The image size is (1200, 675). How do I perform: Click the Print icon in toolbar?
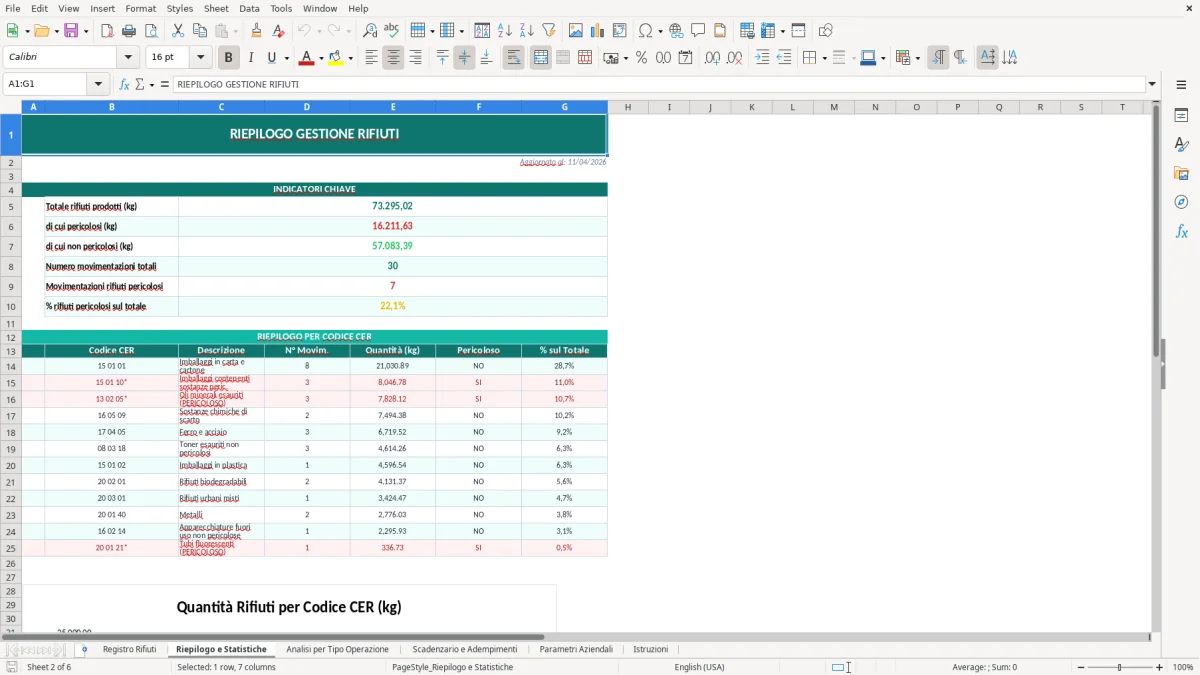[x=129, y=31]
